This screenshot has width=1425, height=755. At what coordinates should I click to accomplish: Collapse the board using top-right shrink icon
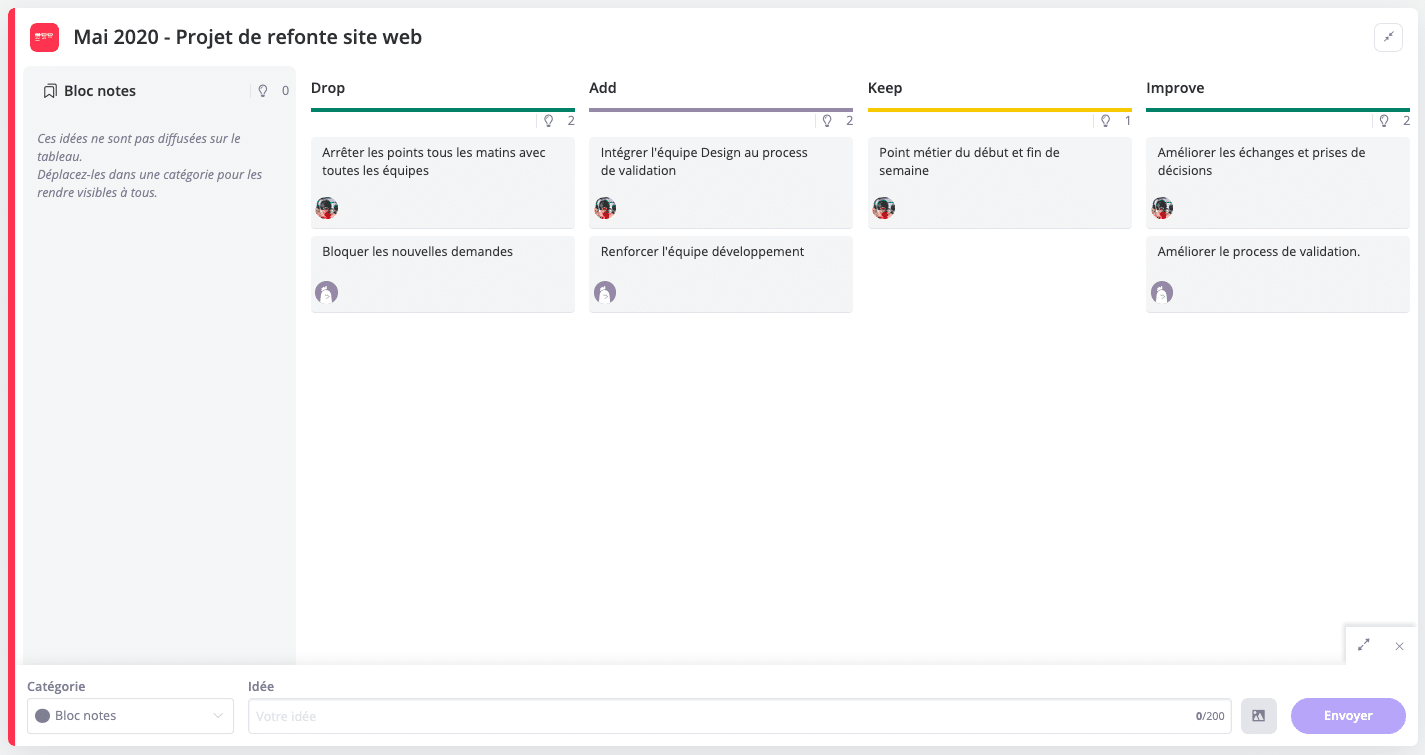click(1388, 38)
